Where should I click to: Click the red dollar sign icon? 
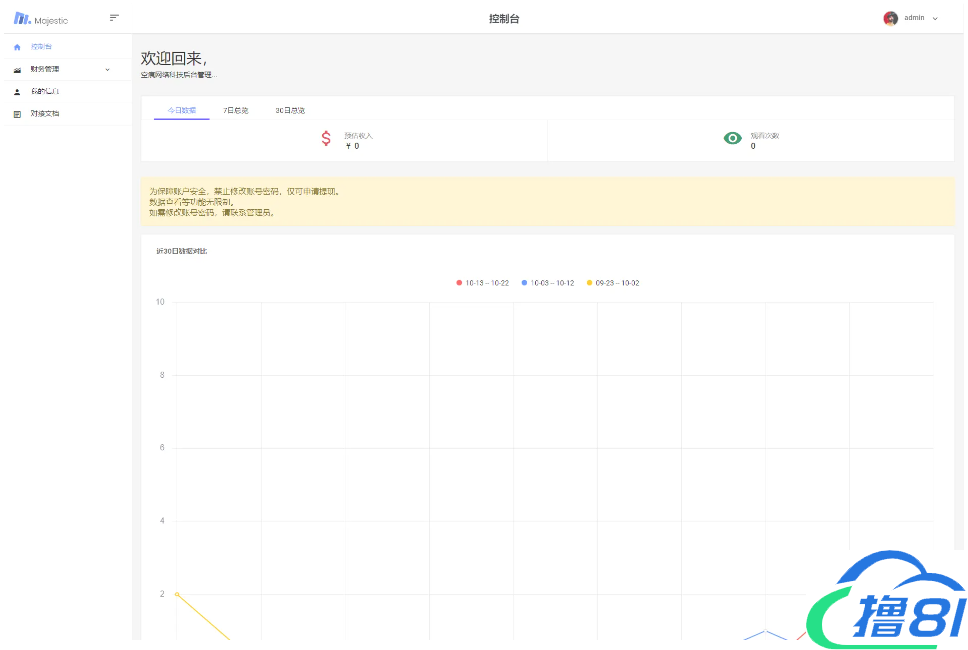coord(326,139)
